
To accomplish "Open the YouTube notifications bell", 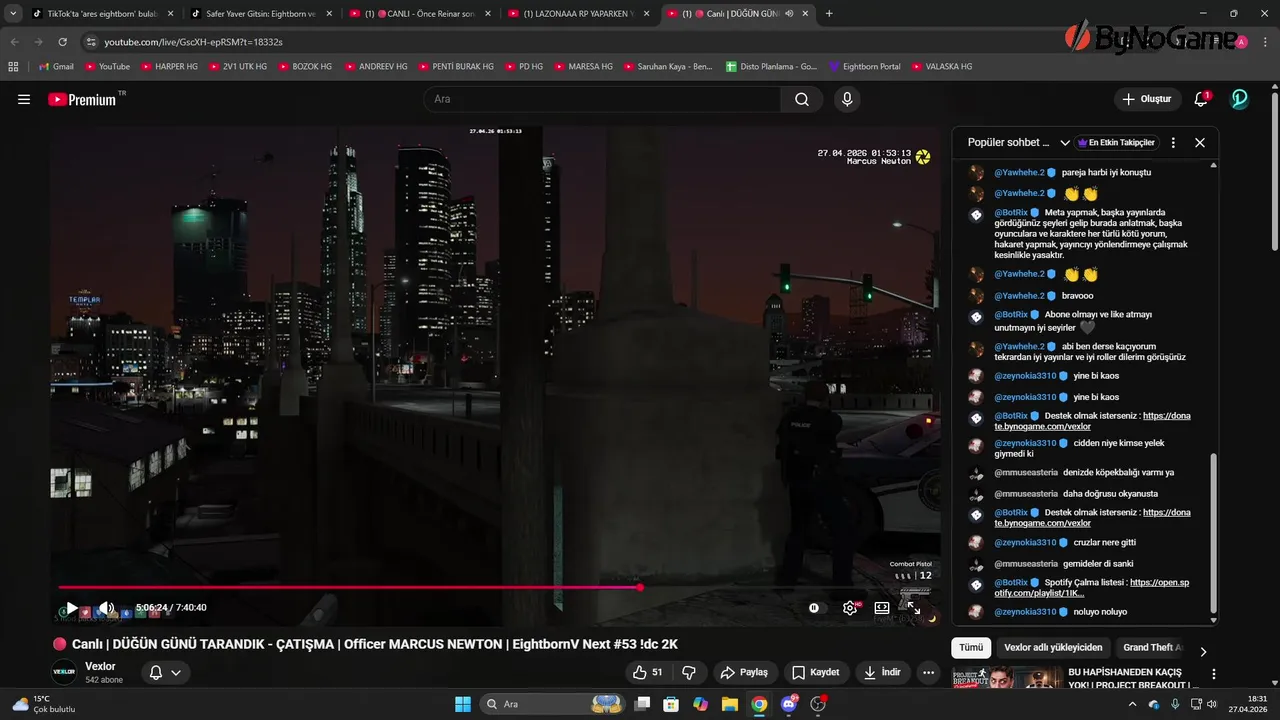I will coord(1201,99).
